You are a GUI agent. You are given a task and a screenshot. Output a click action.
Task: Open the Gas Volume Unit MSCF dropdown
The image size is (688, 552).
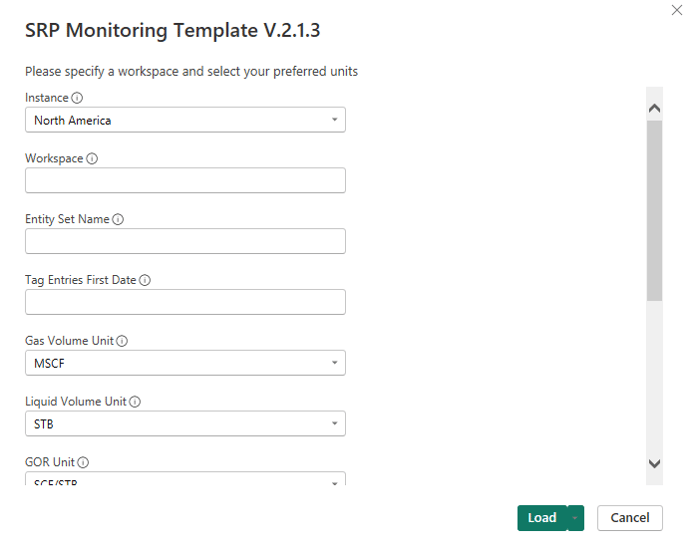coord(185,363)
